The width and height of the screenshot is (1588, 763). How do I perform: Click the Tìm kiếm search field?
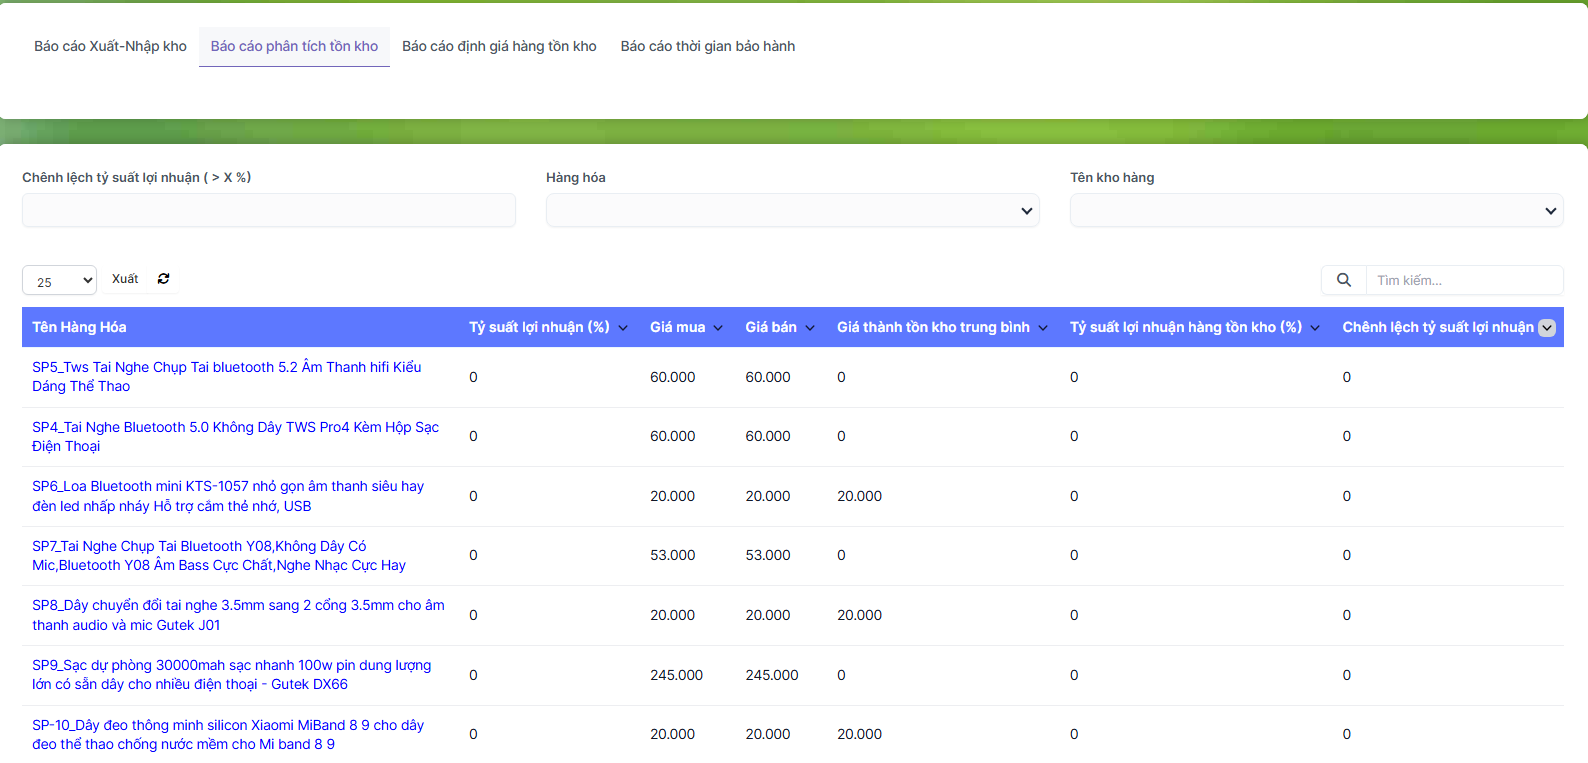click(x=1463, y=280)
